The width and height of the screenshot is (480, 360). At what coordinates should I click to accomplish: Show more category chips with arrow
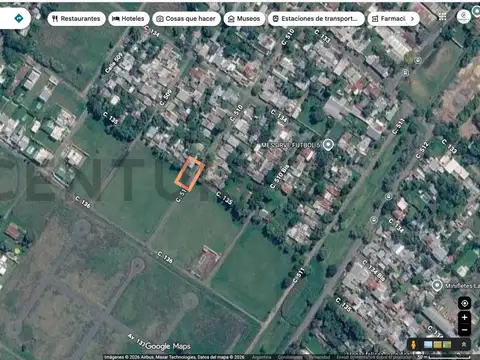pyautogui.click(x=412, y=19)
